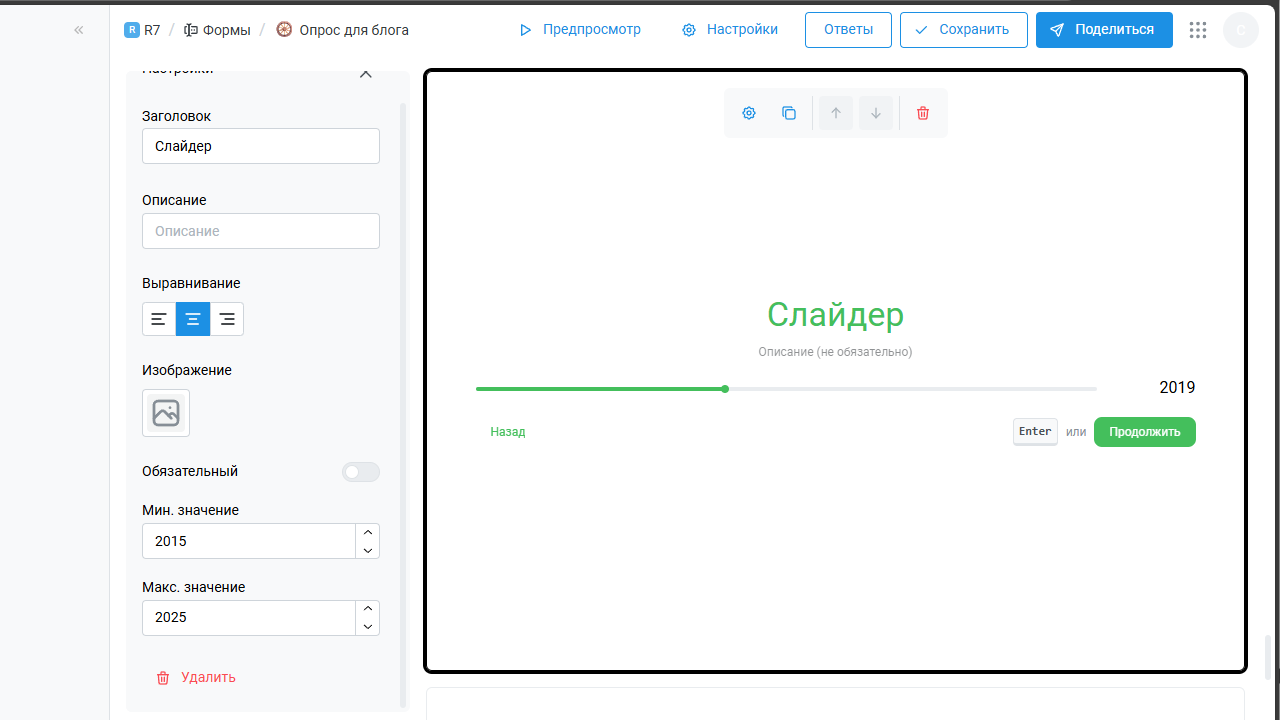Open block settings gear in card toolbar
This screenshot has width=1280, height=720.
point(749,113)
